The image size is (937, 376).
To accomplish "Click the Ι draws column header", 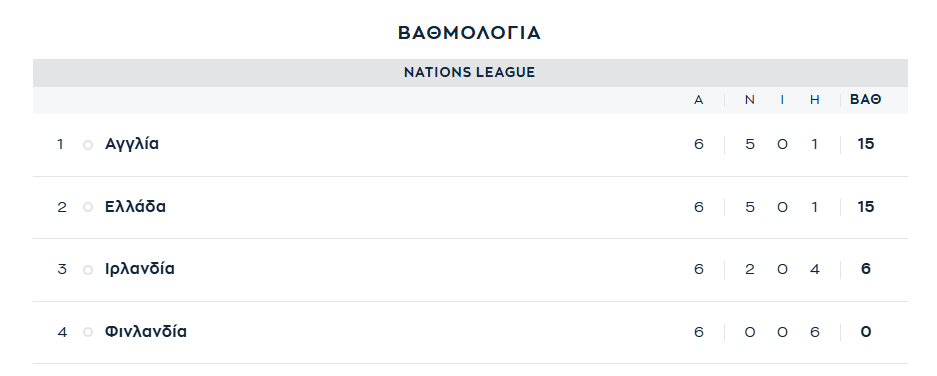I will (782, 100).
